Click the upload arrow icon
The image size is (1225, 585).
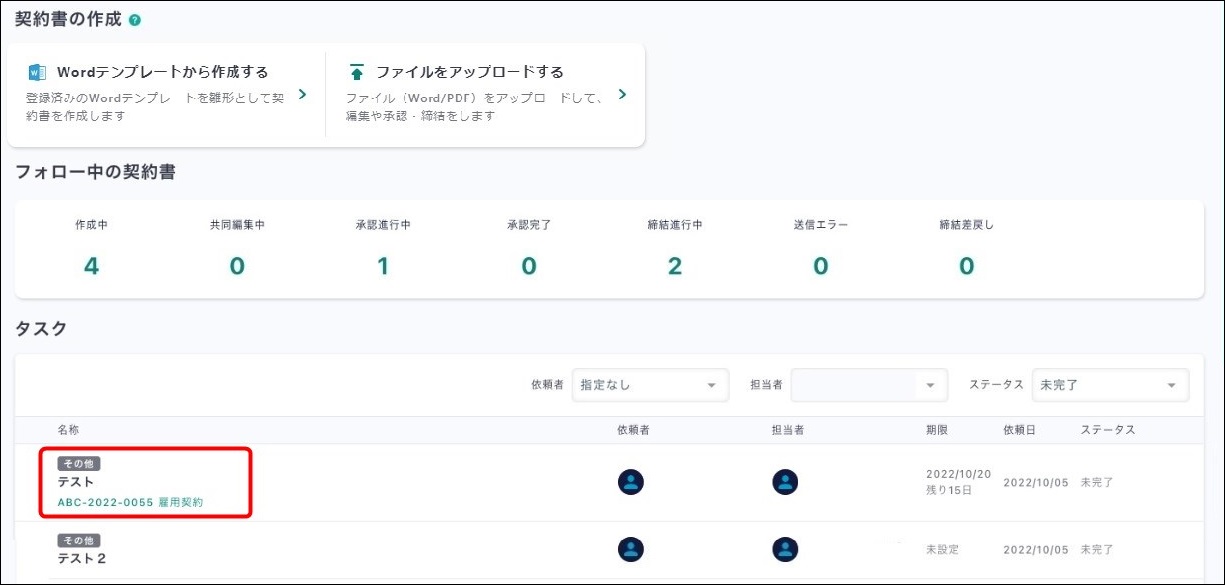point(356,72)
